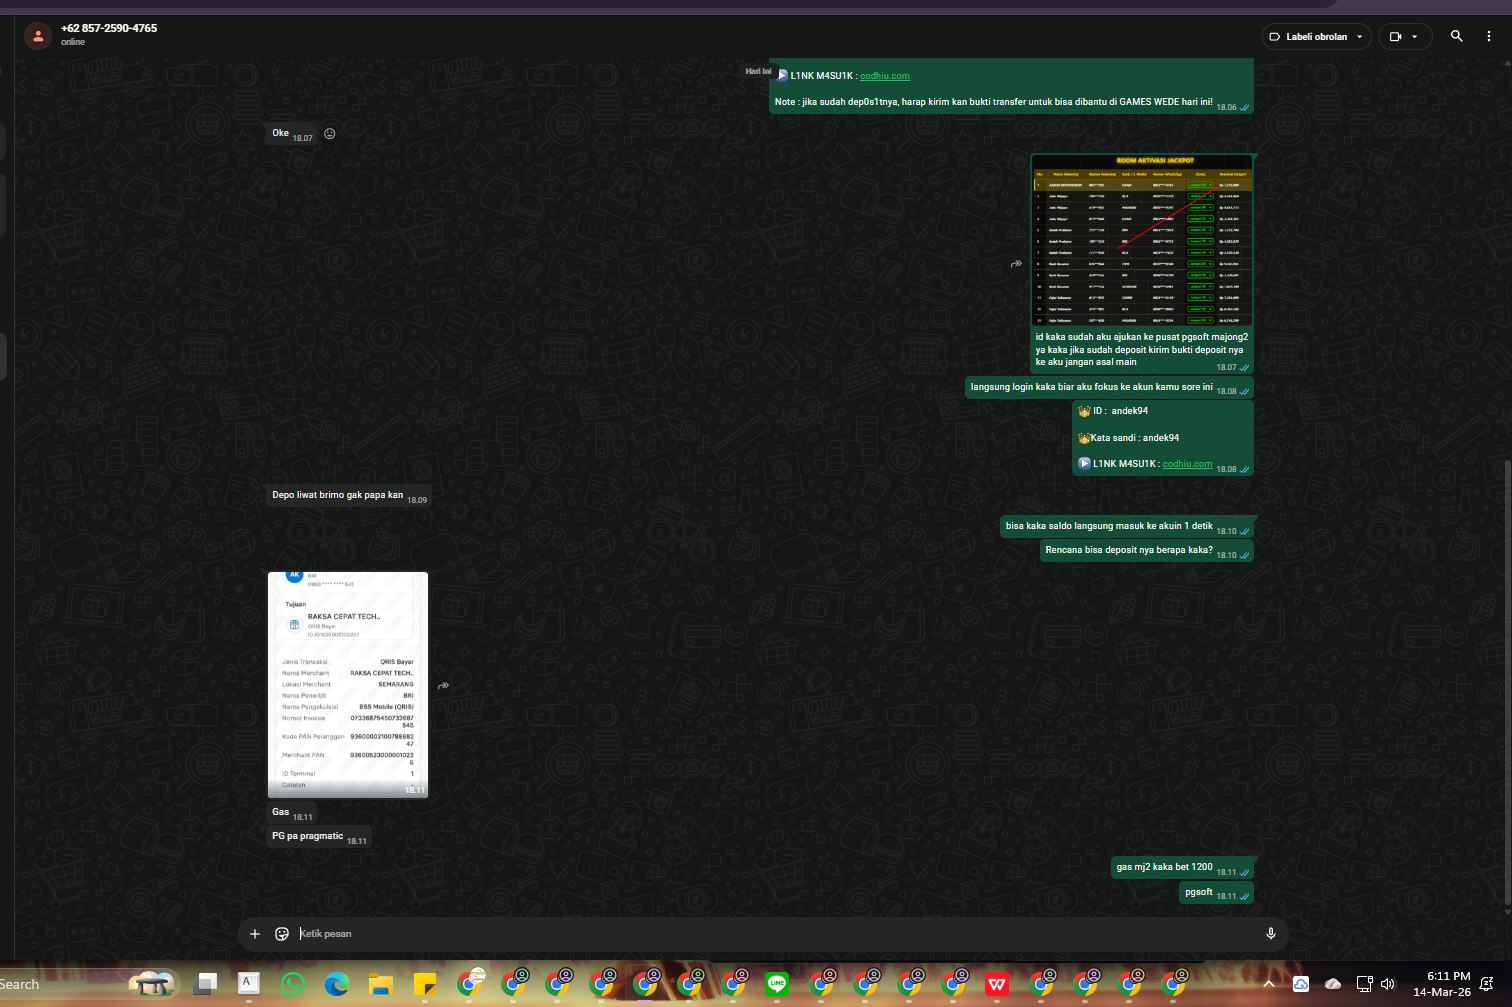Screen dimensions: 1512x1007
Task: Forward the QRIS receipt image
Action: coord(443,686)
